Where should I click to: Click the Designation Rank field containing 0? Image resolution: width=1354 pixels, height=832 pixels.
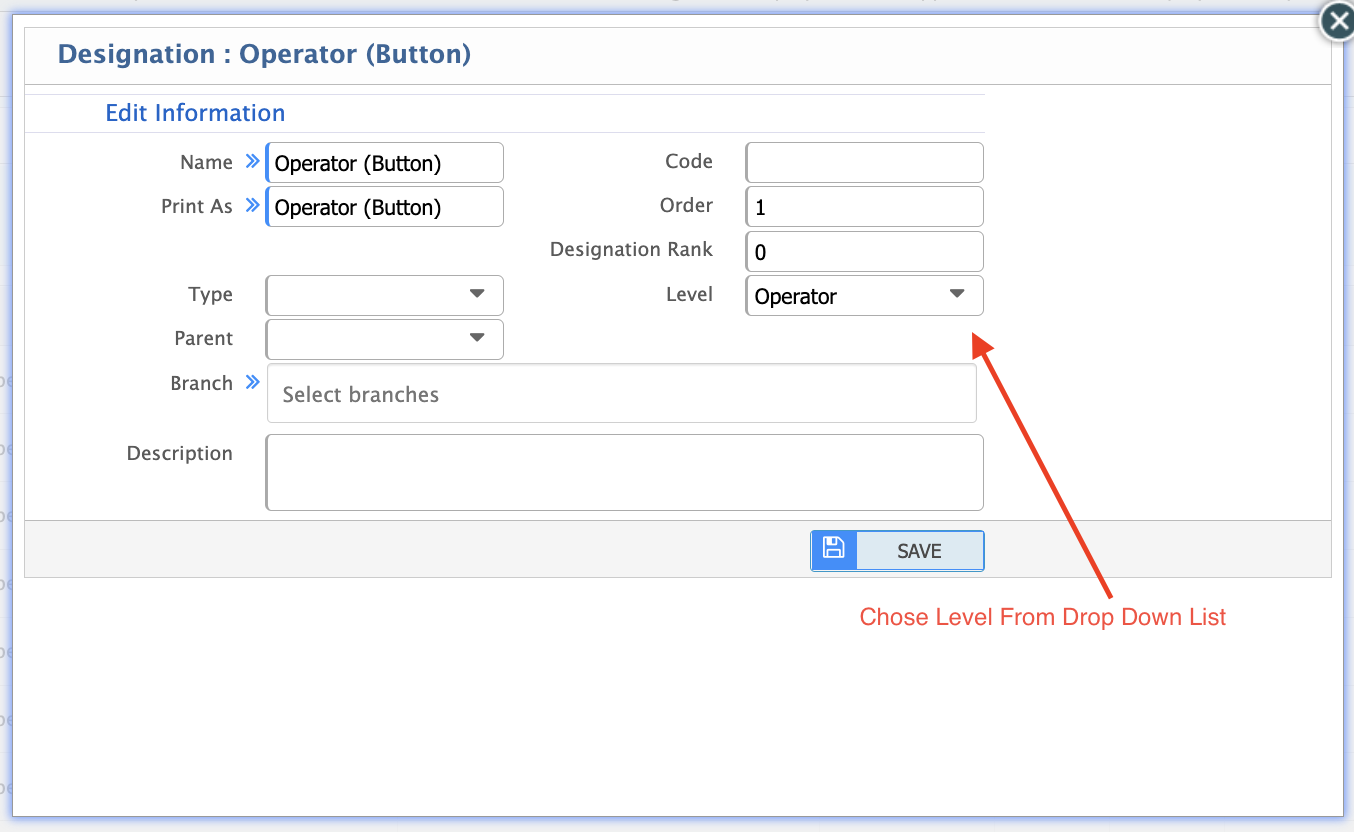(x=864, y=251)
